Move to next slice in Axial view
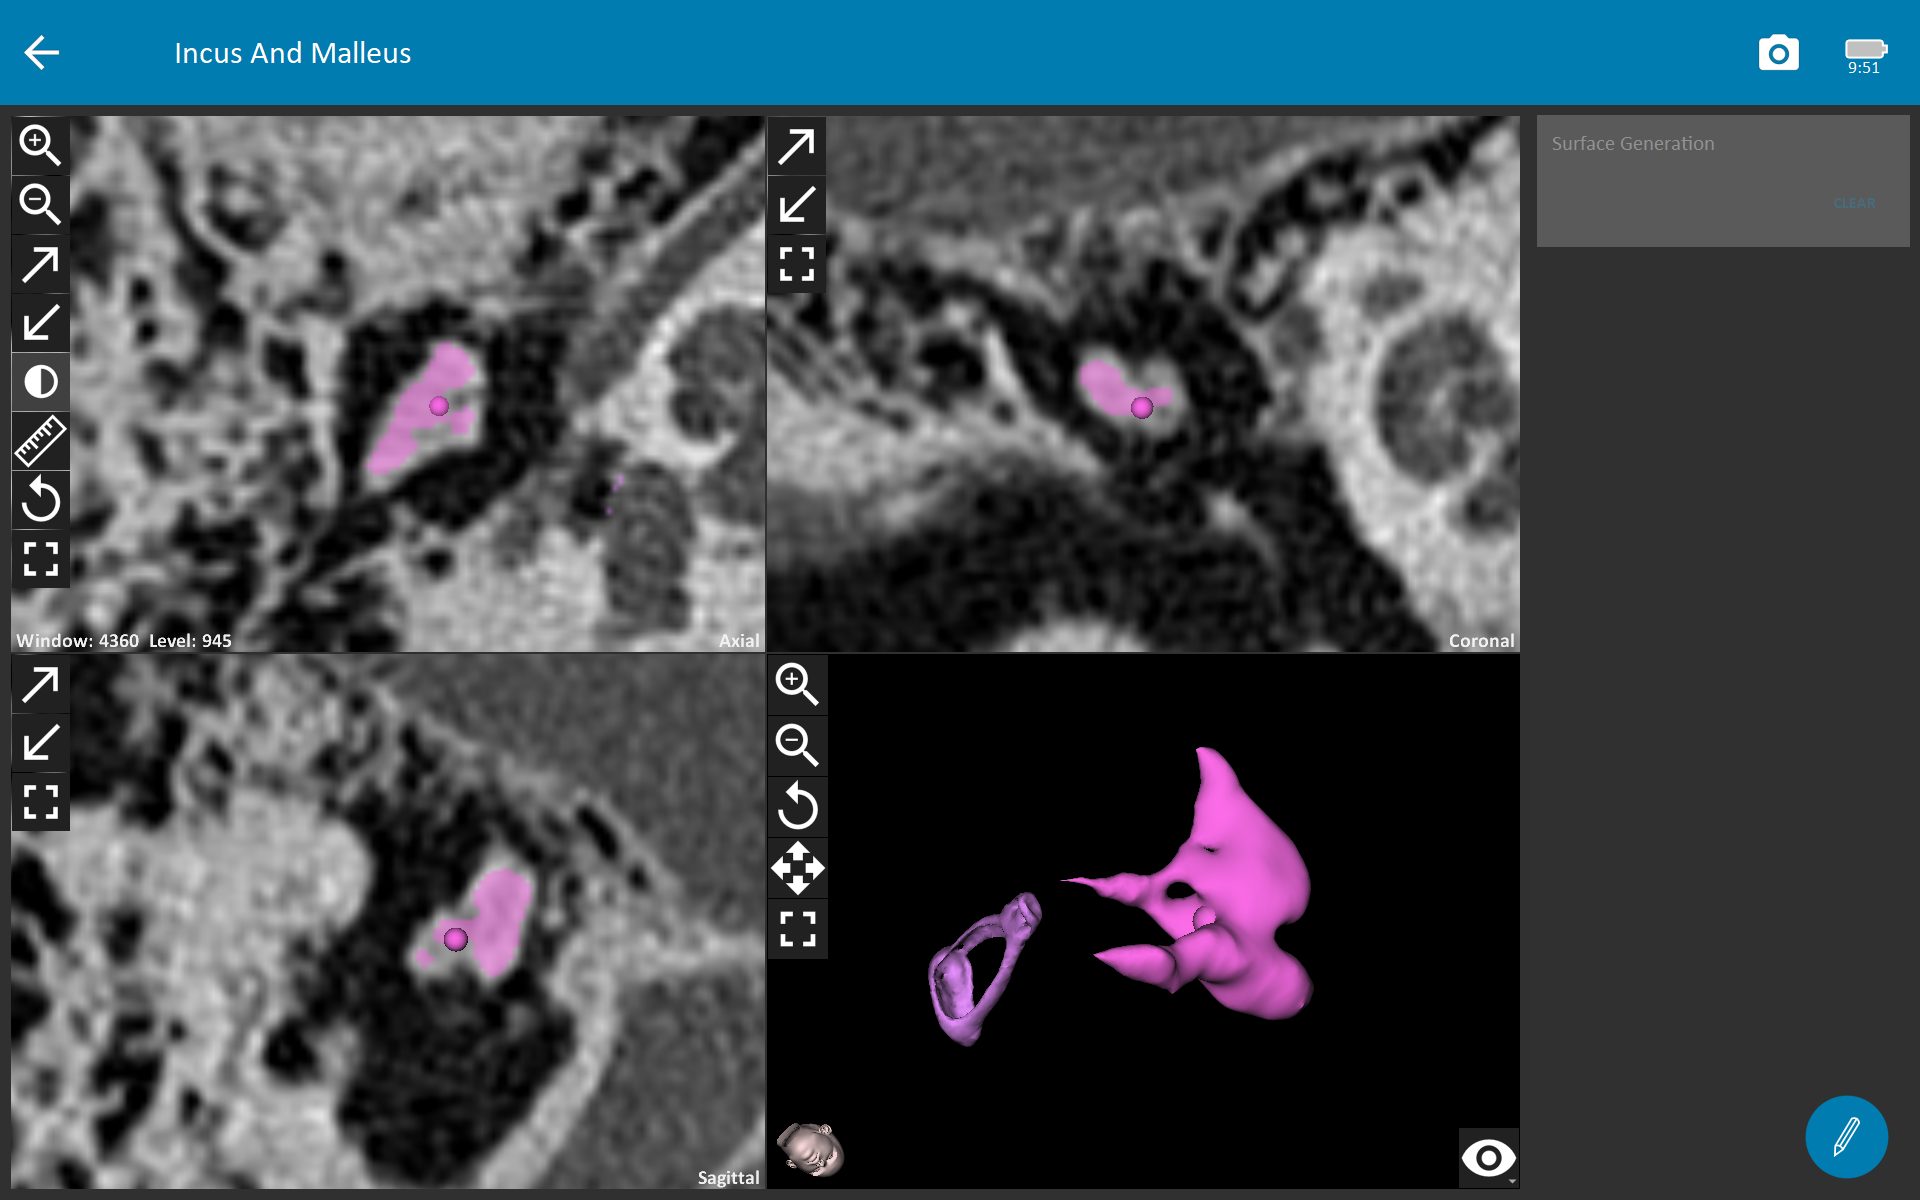The width and height of the screenshot is (1920, 1200). point(40,264)
